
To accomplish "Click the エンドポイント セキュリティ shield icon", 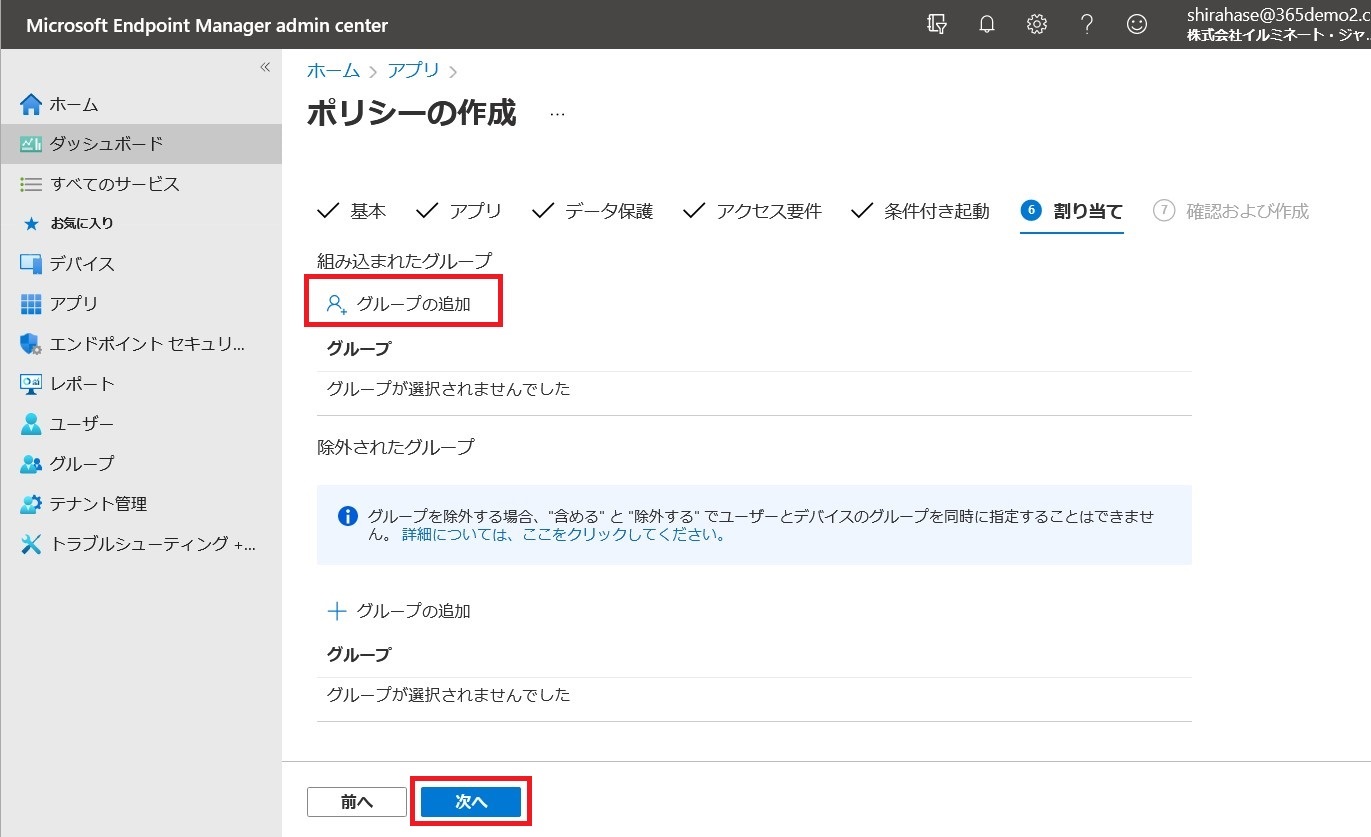I will pos(31,344).
